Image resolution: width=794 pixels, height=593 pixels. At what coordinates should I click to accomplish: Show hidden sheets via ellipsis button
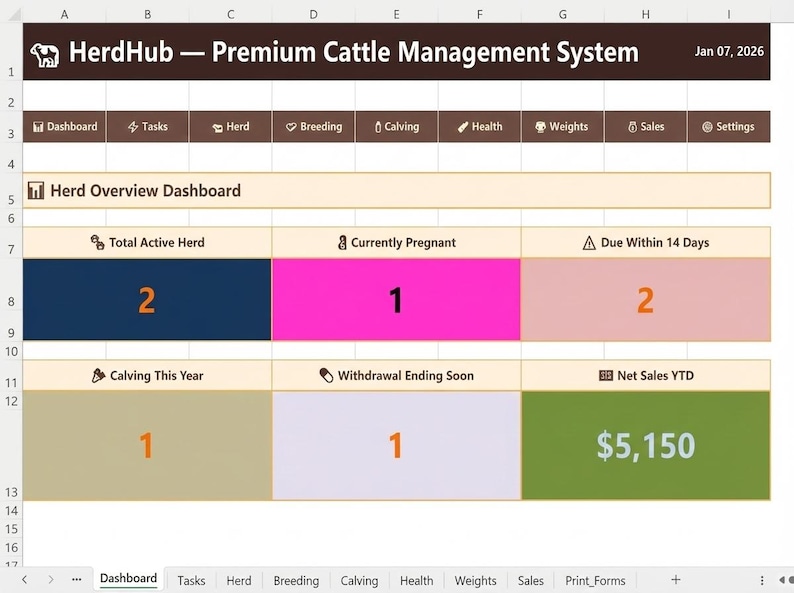(76, 579)
